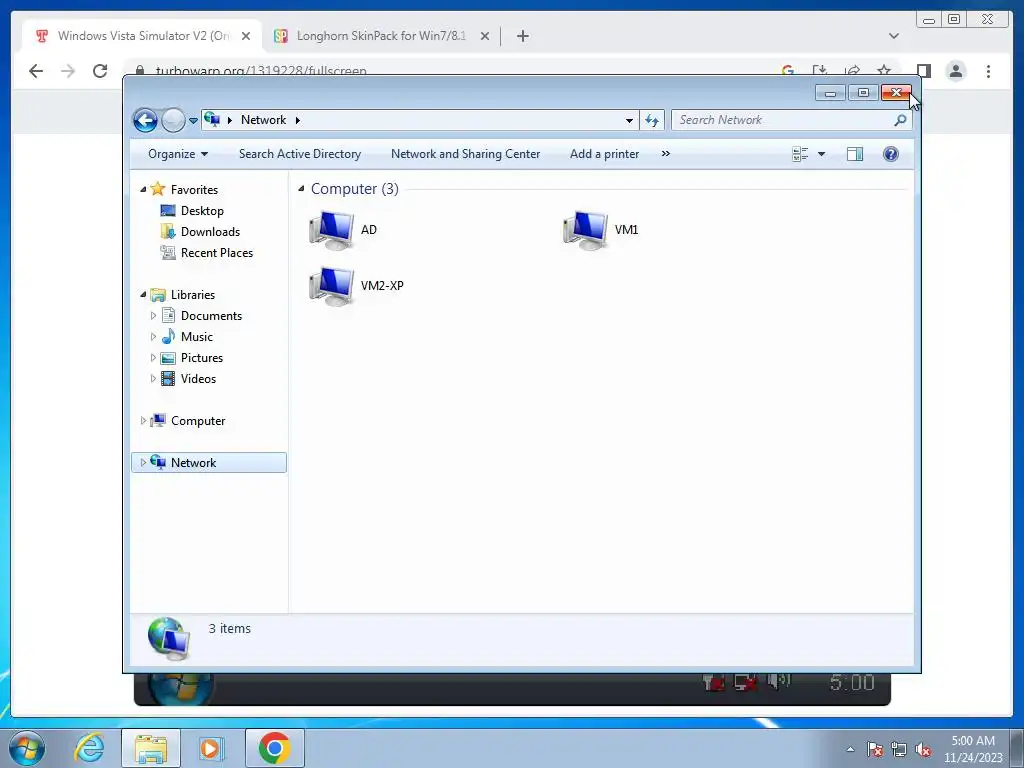The image size is (1024, 768).
Task: Click the magnifier icon in Search Network
Action: coord(900,120)
